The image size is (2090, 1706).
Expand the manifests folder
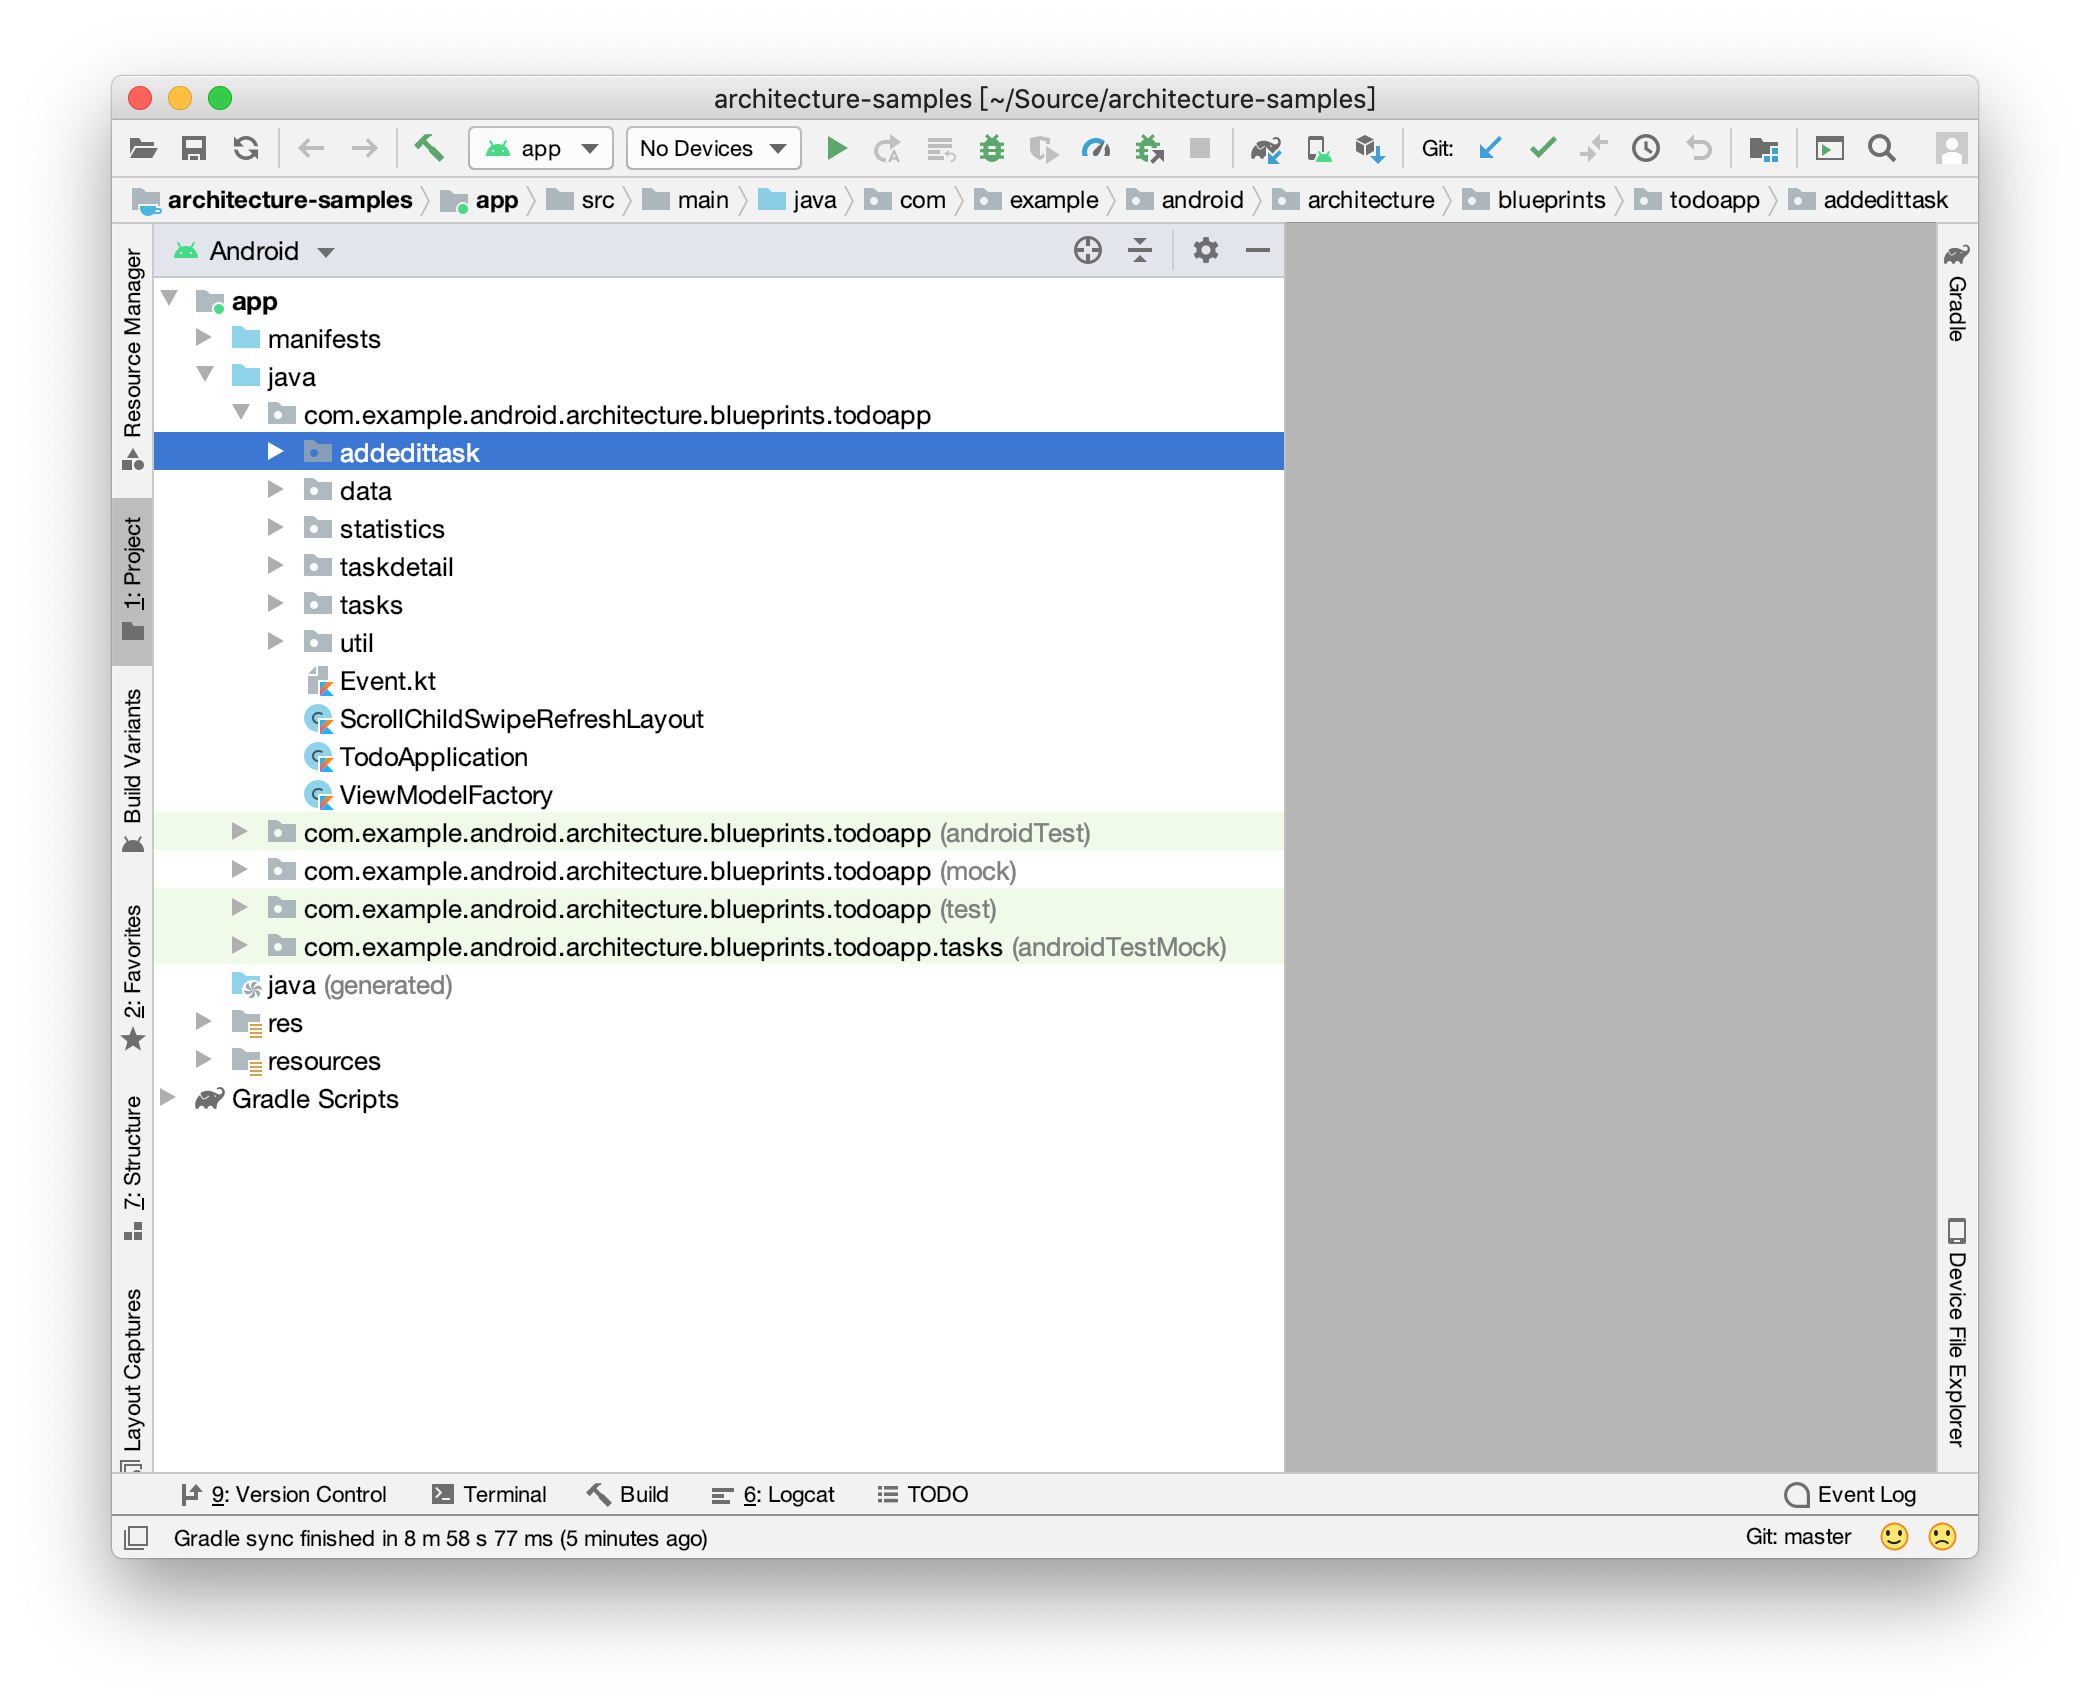click(x=204, y=338)
